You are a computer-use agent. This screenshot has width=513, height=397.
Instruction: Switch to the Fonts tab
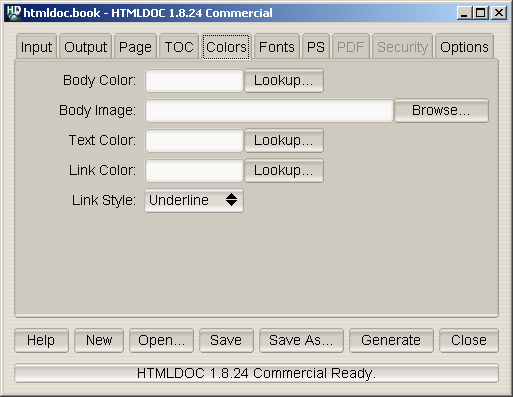(277, 47)
